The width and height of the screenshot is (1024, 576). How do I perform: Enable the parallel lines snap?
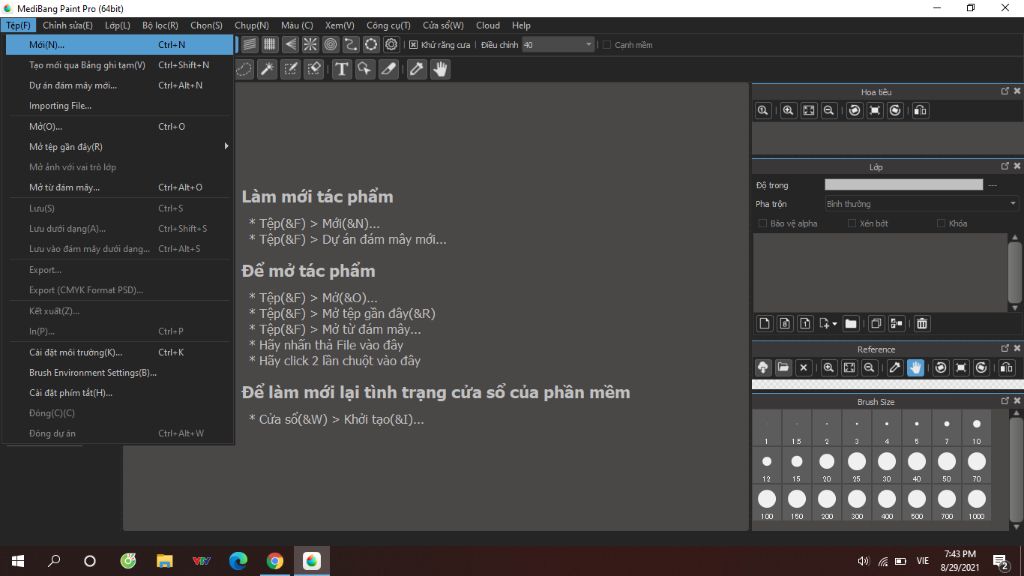(x=249, y=44)
